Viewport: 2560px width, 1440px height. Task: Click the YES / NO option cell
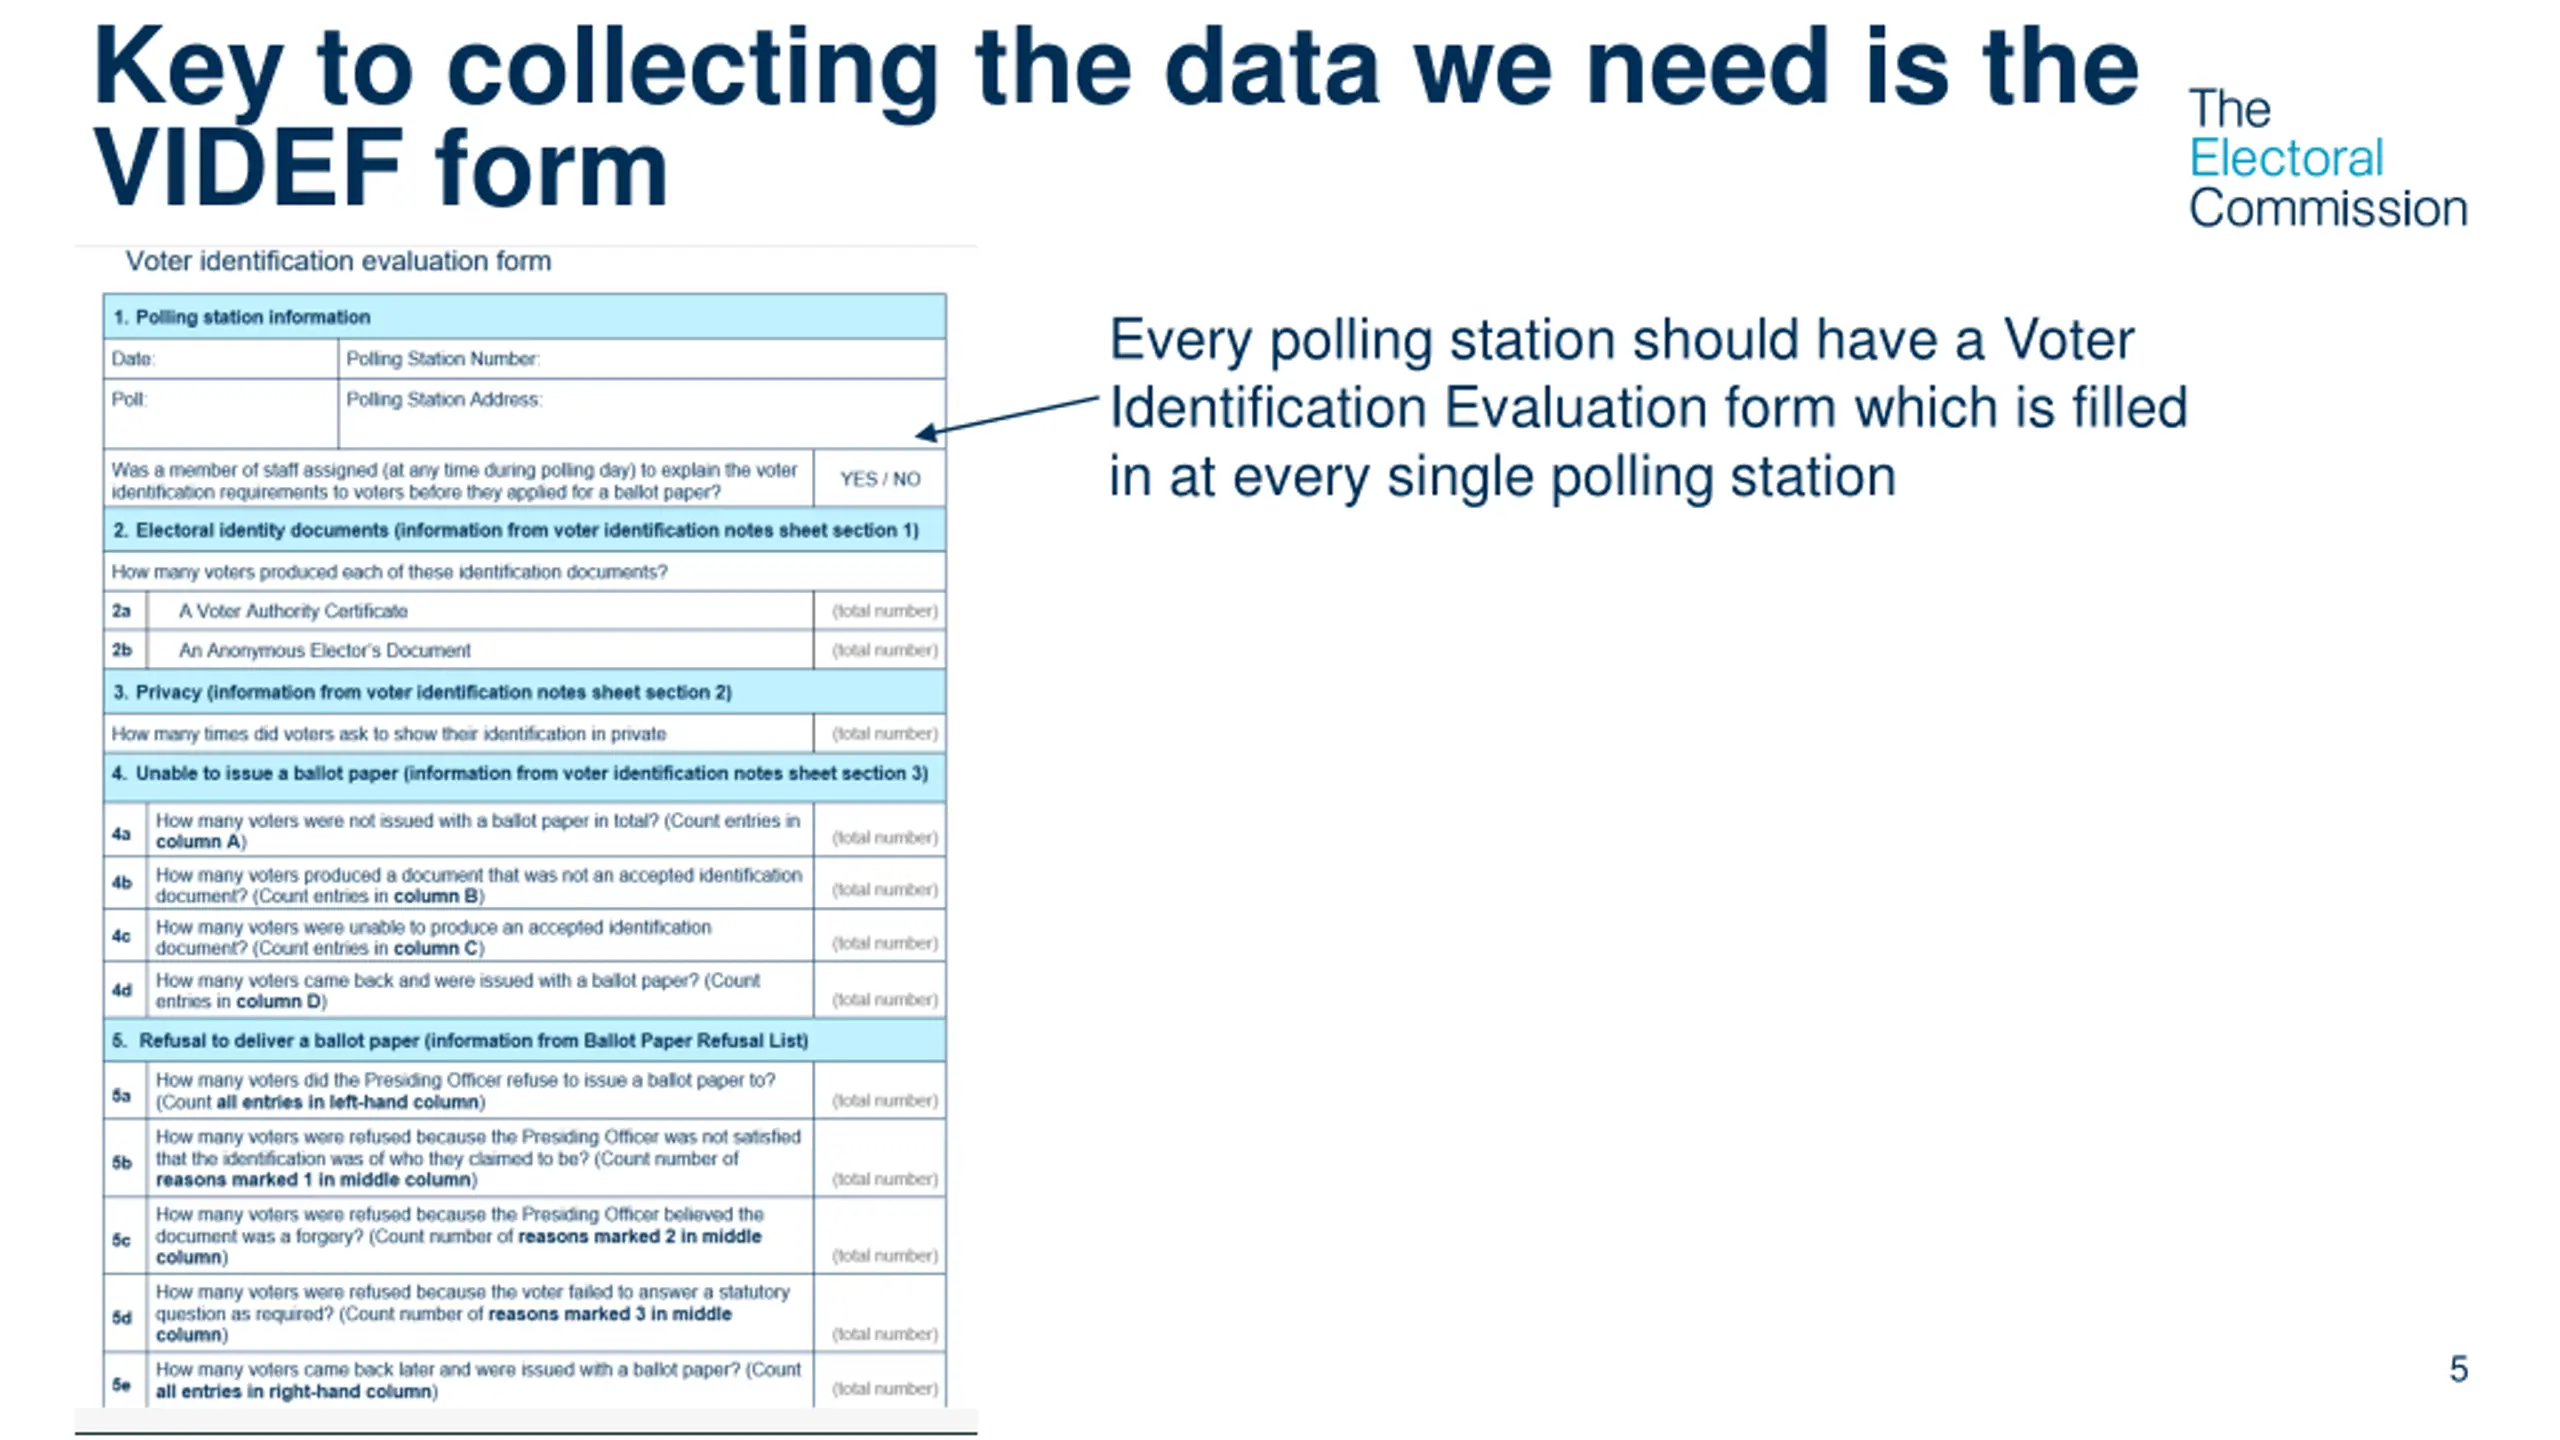[880, 479]
